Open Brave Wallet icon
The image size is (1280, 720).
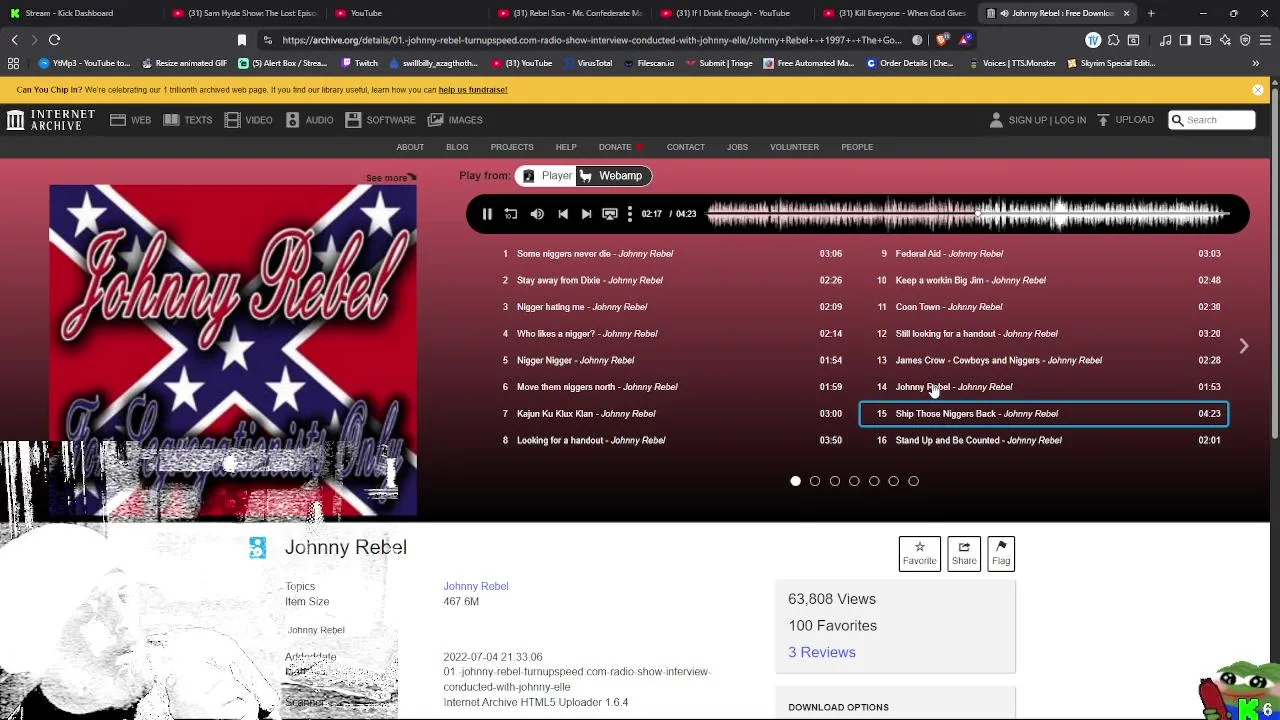coord(1205,40)
